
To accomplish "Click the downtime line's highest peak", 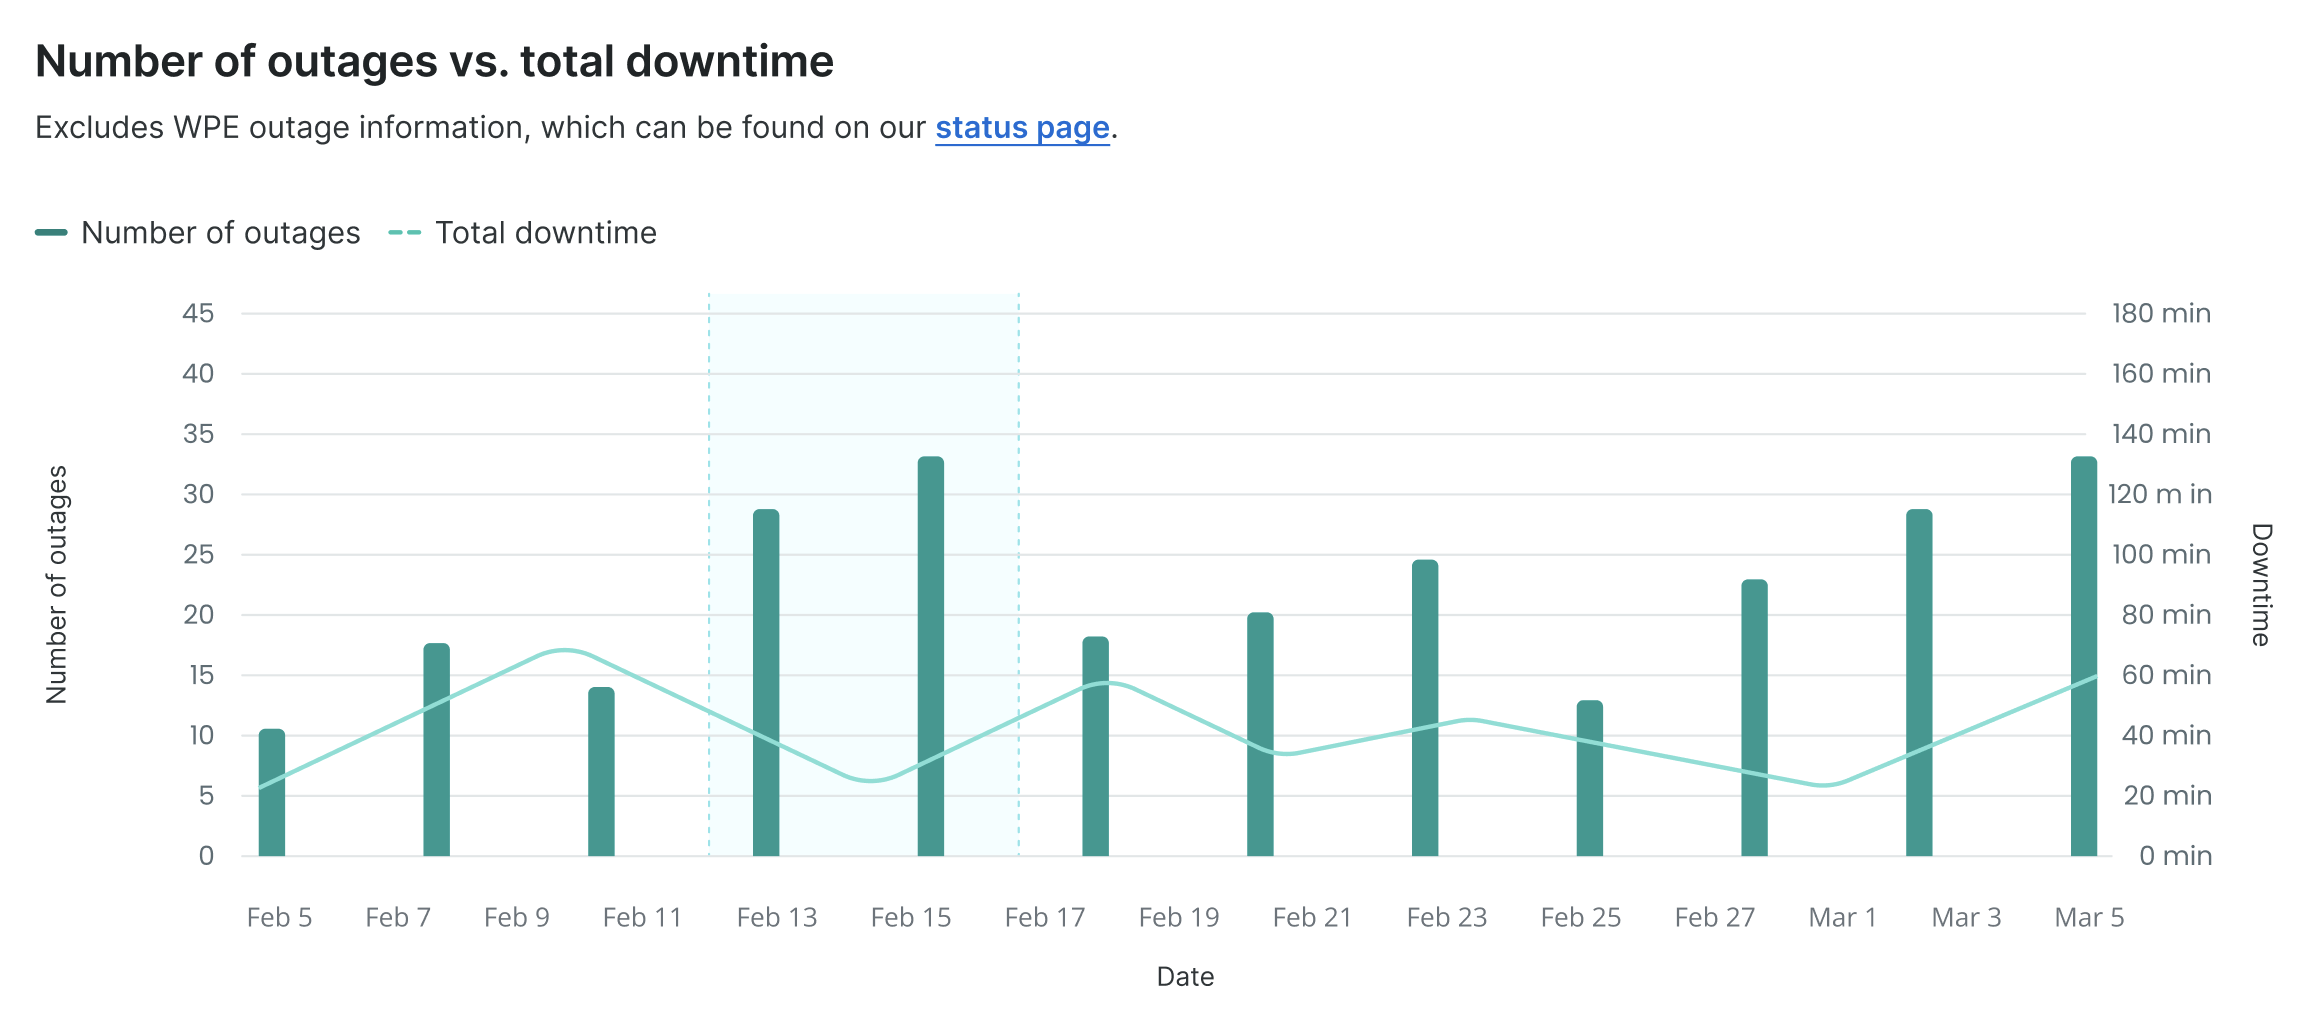I will click(564, 650).
